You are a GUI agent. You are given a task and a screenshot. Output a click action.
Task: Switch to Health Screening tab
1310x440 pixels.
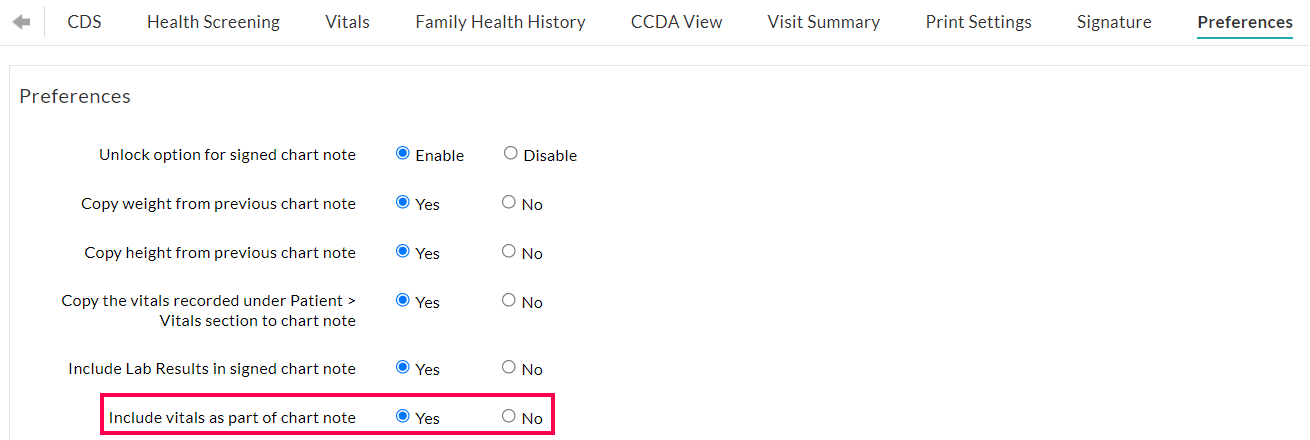[x=213, y=22]
